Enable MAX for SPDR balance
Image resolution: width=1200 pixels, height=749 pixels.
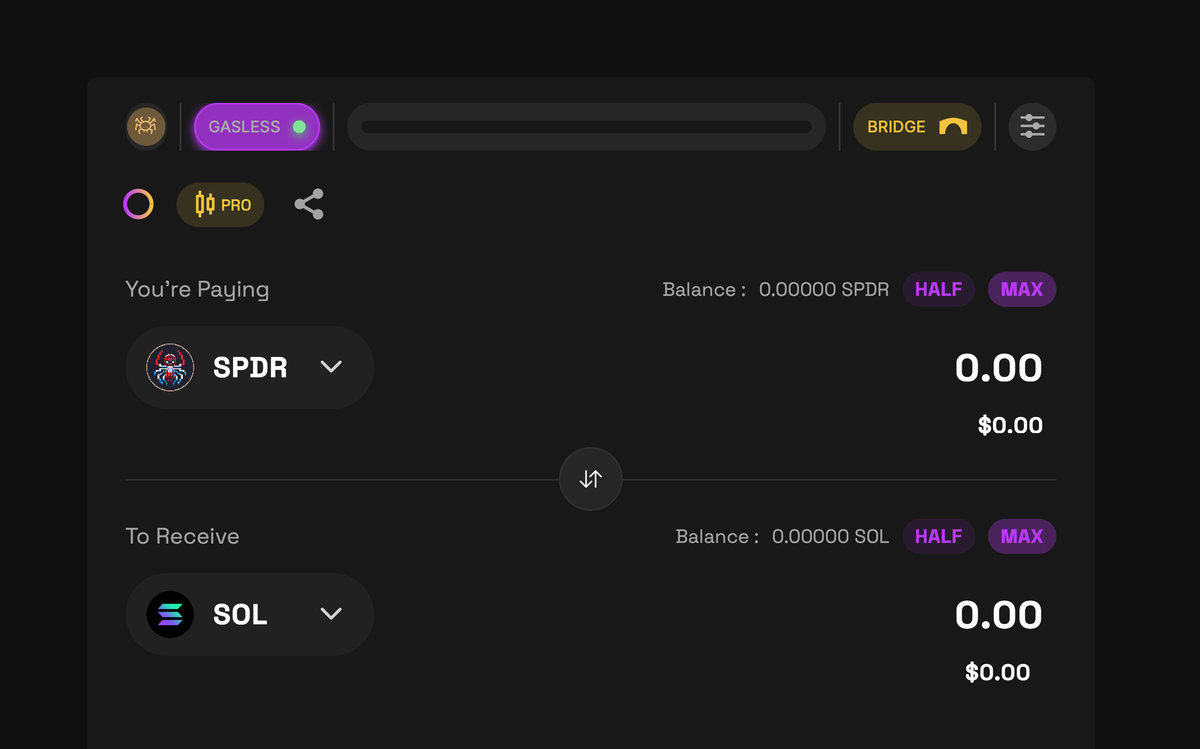click(1021, 289)
